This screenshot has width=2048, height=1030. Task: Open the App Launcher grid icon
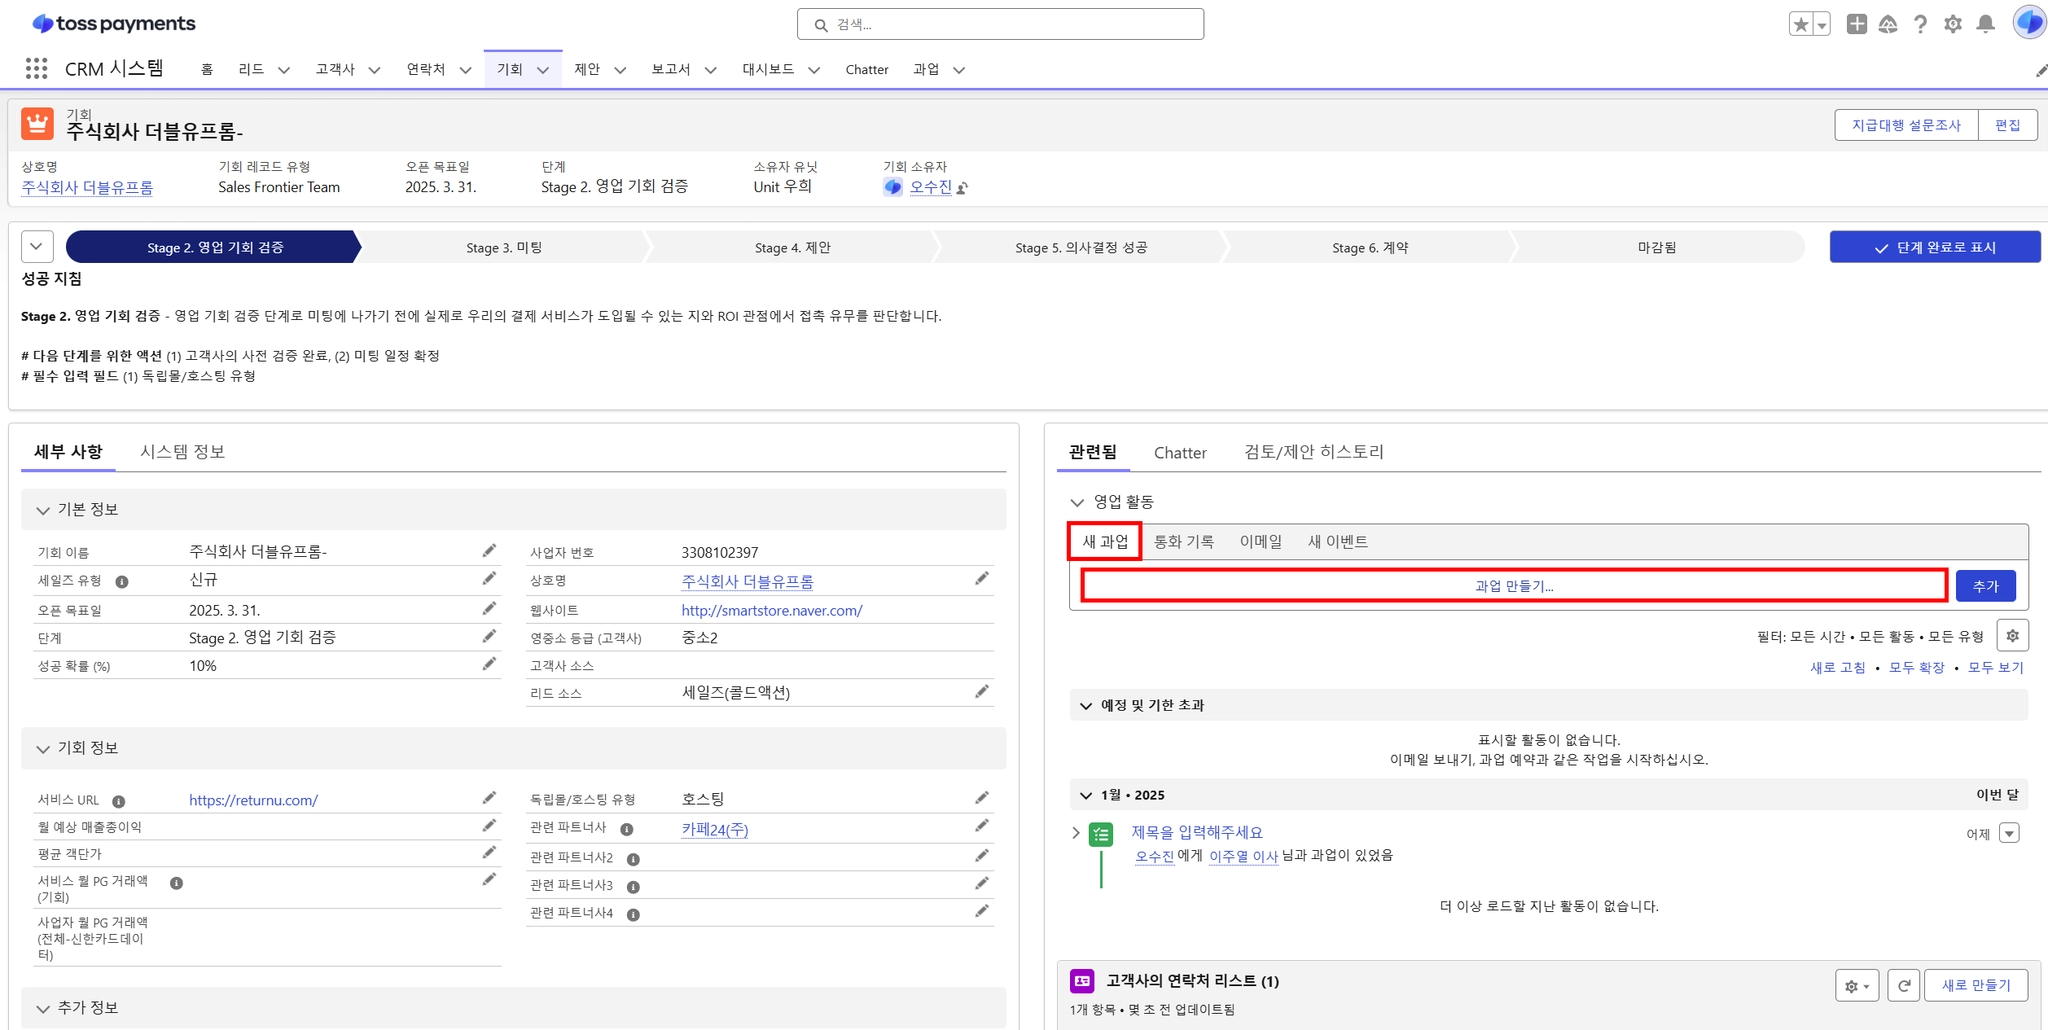point(37,68)
